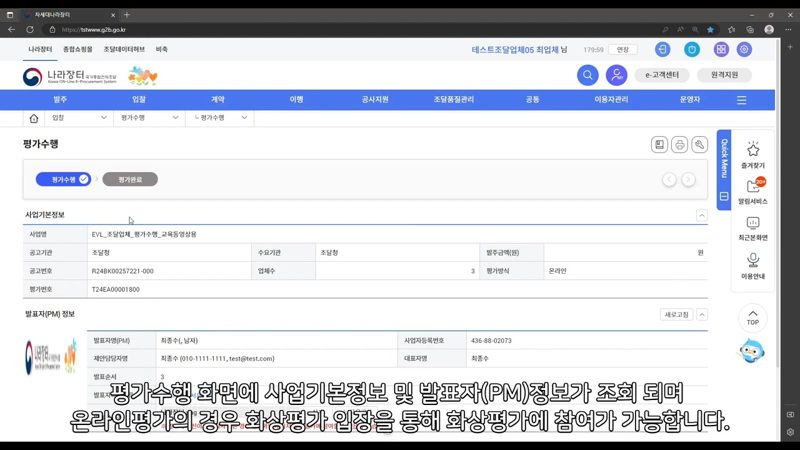Click the previous step arrow in progress bar
The height and width of the screenshot is (450, 800).
click(x=669, y=180)
